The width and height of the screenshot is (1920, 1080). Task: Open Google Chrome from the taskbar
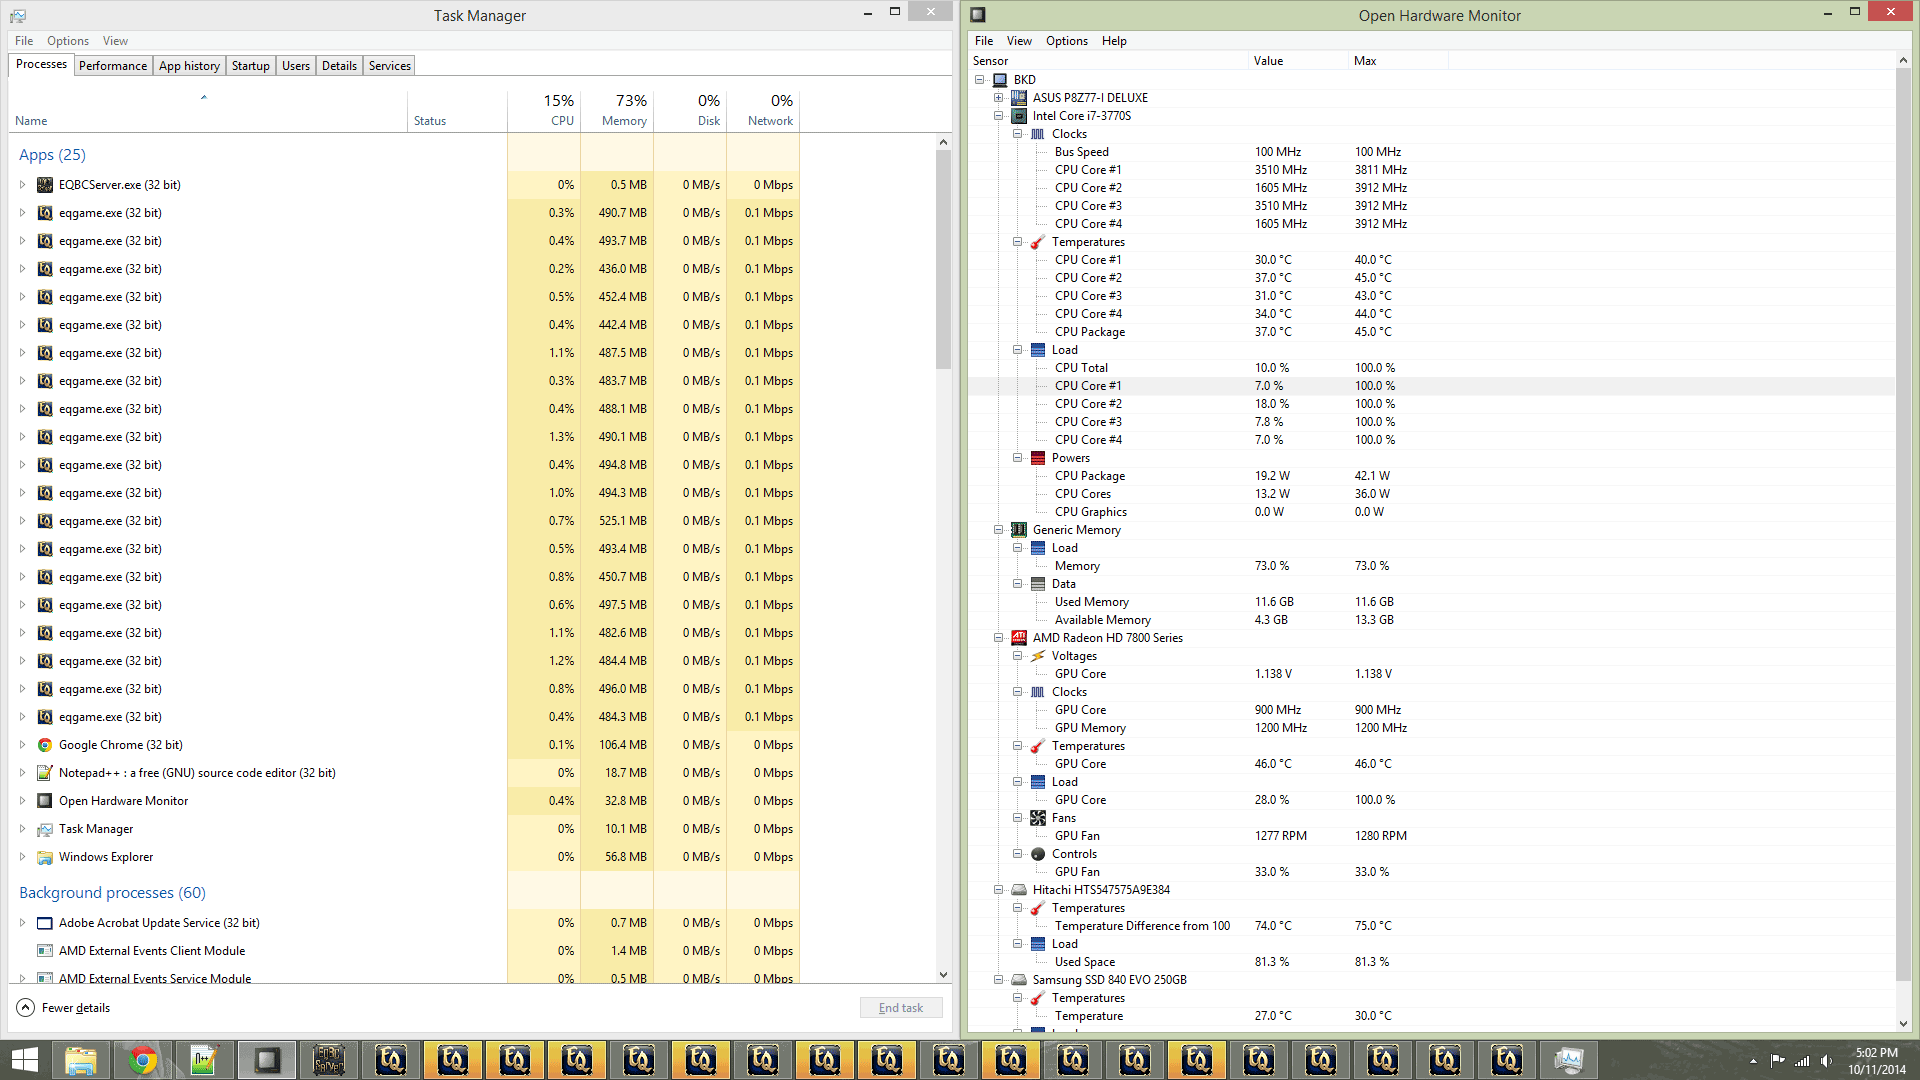tap(143, 1060)
